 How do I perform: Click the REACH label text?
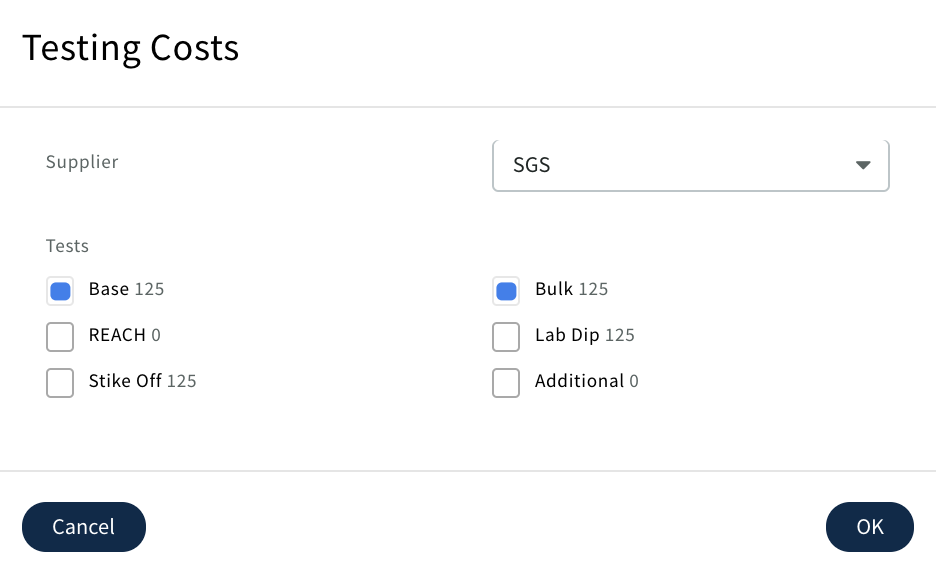[117, 335]
